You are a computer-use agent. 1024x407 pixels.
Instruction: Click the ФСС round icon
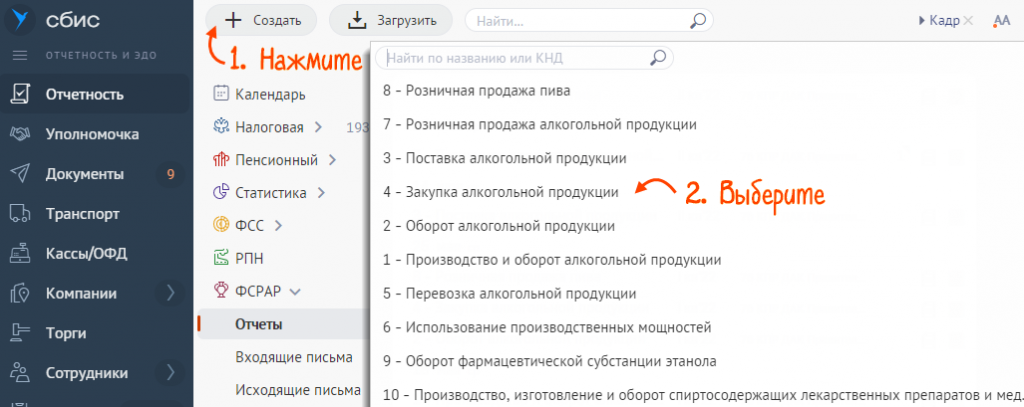221,225
